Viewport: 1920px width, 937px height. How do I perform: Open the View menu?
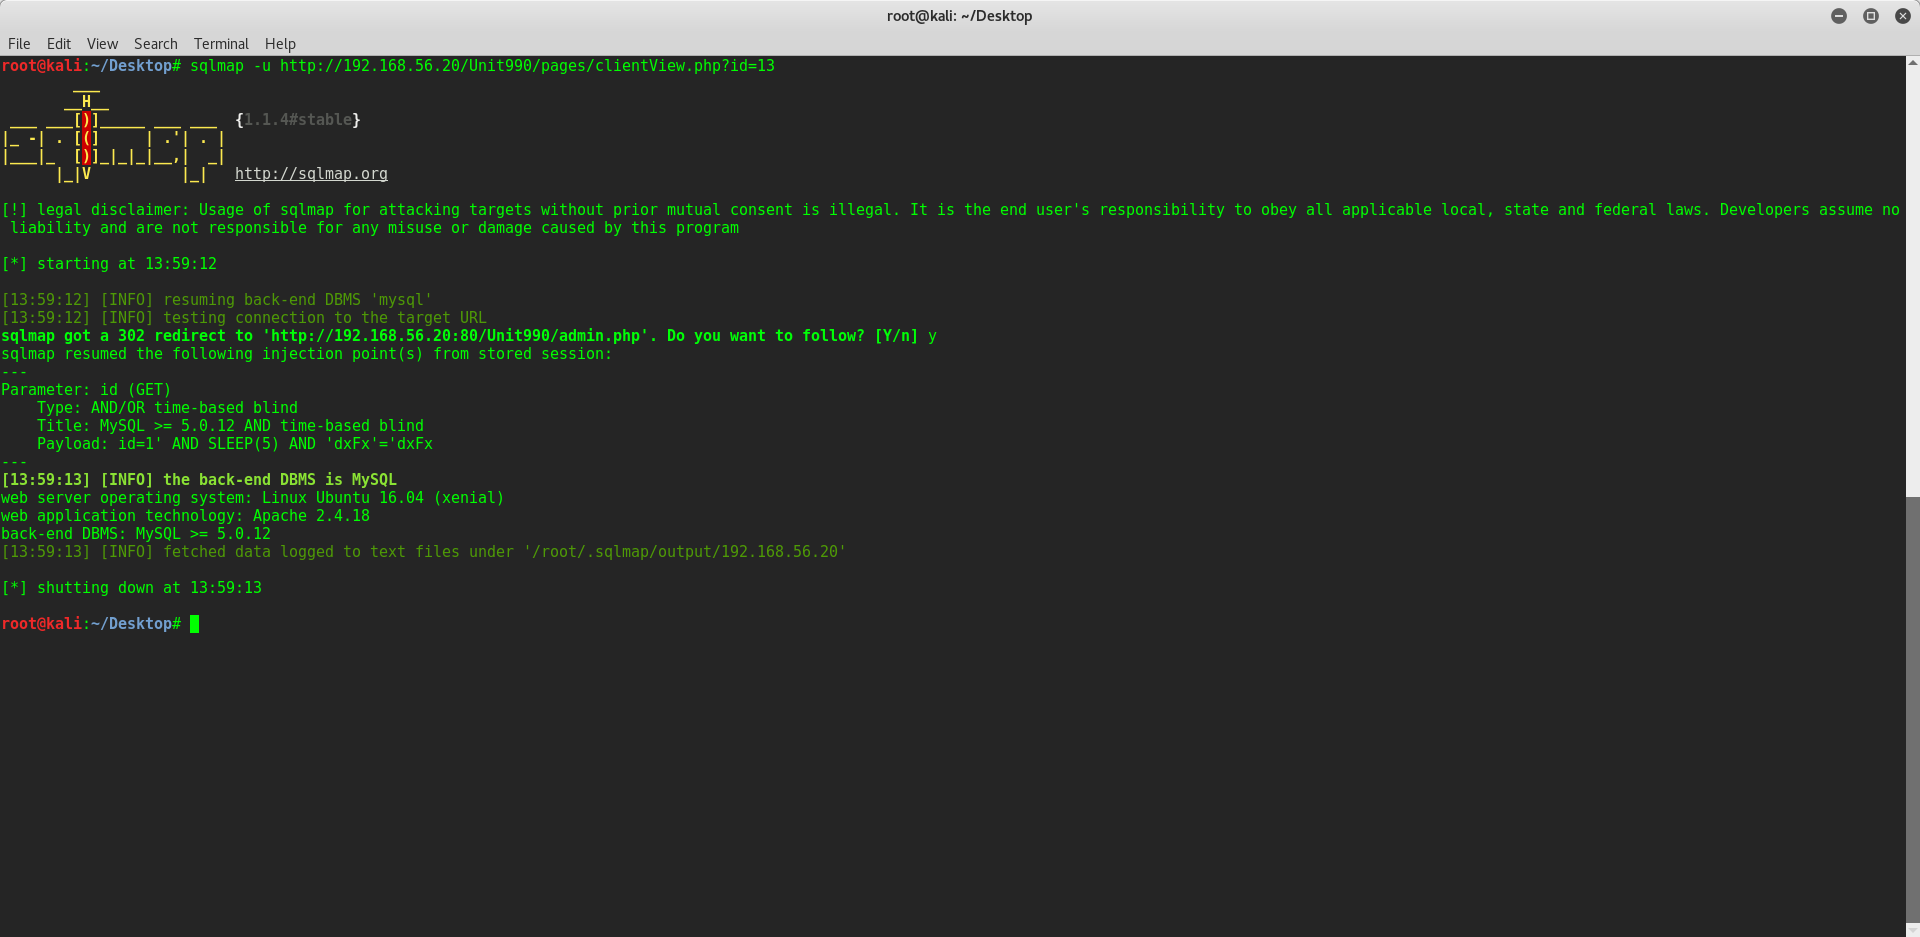[102, 44]
